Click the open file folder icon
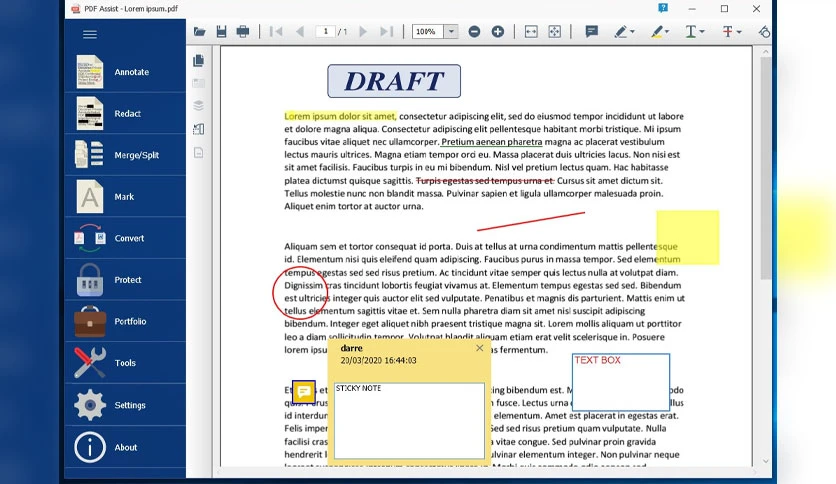The width and height of the screenshot is (836, 484). pyautogui.click(x=199, y=31)
